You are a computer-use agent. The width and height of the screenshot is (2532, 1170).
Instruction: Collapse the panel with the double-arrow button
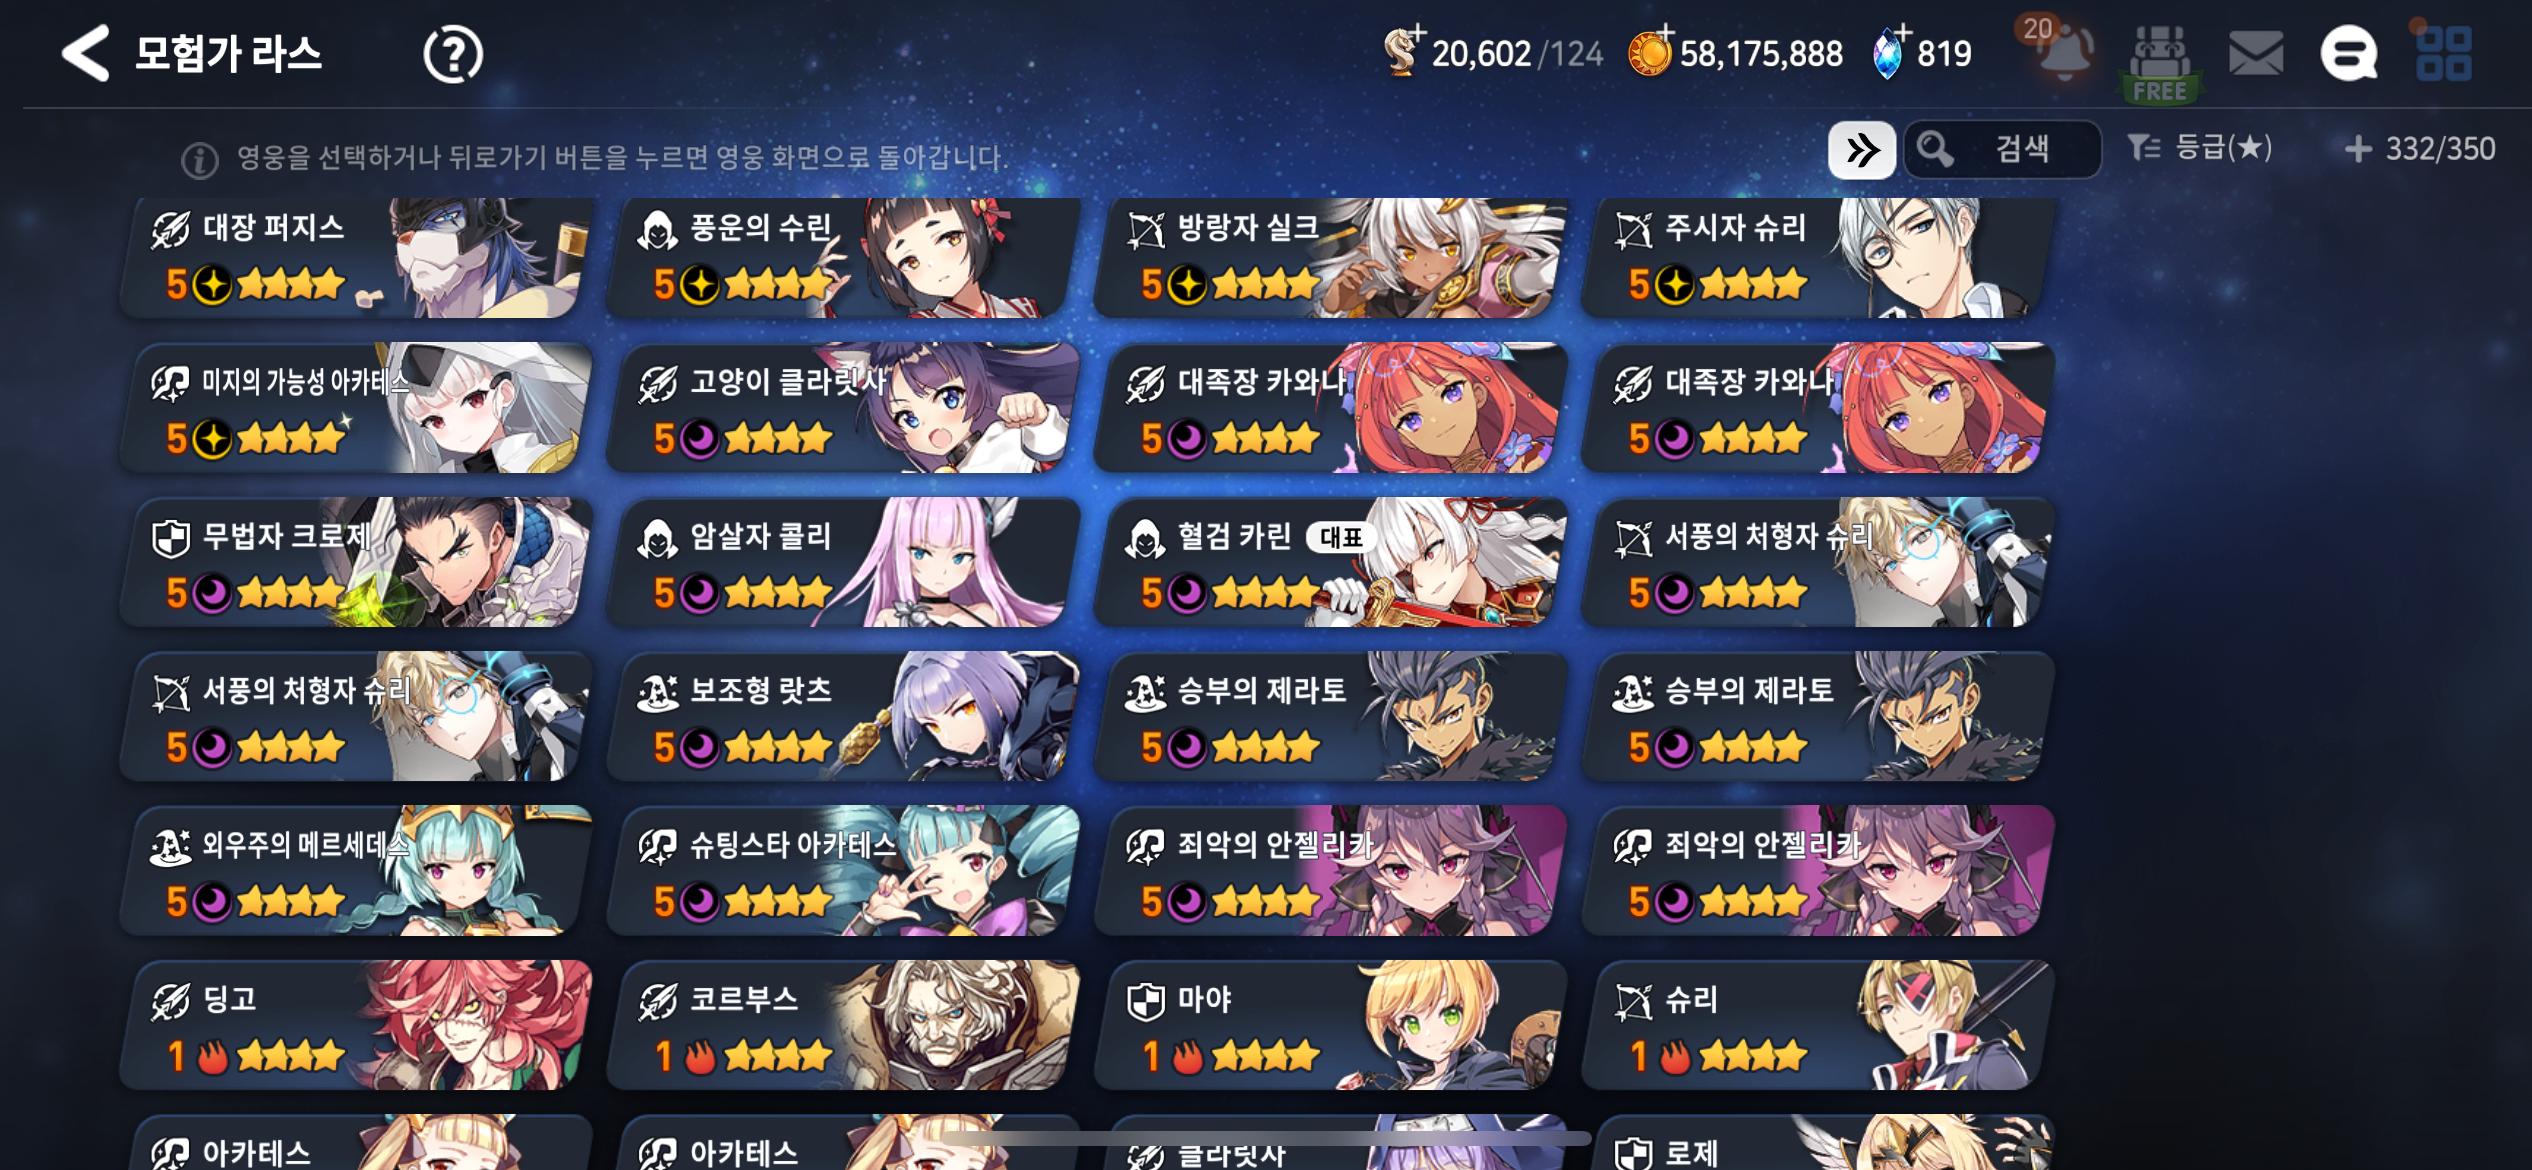[x=1861, y=150]
